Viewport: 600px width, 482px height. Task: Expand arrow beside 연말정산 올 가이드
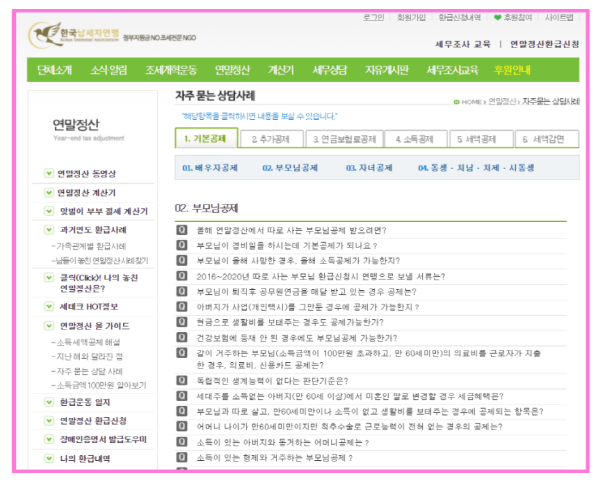(x=49, y=326)
